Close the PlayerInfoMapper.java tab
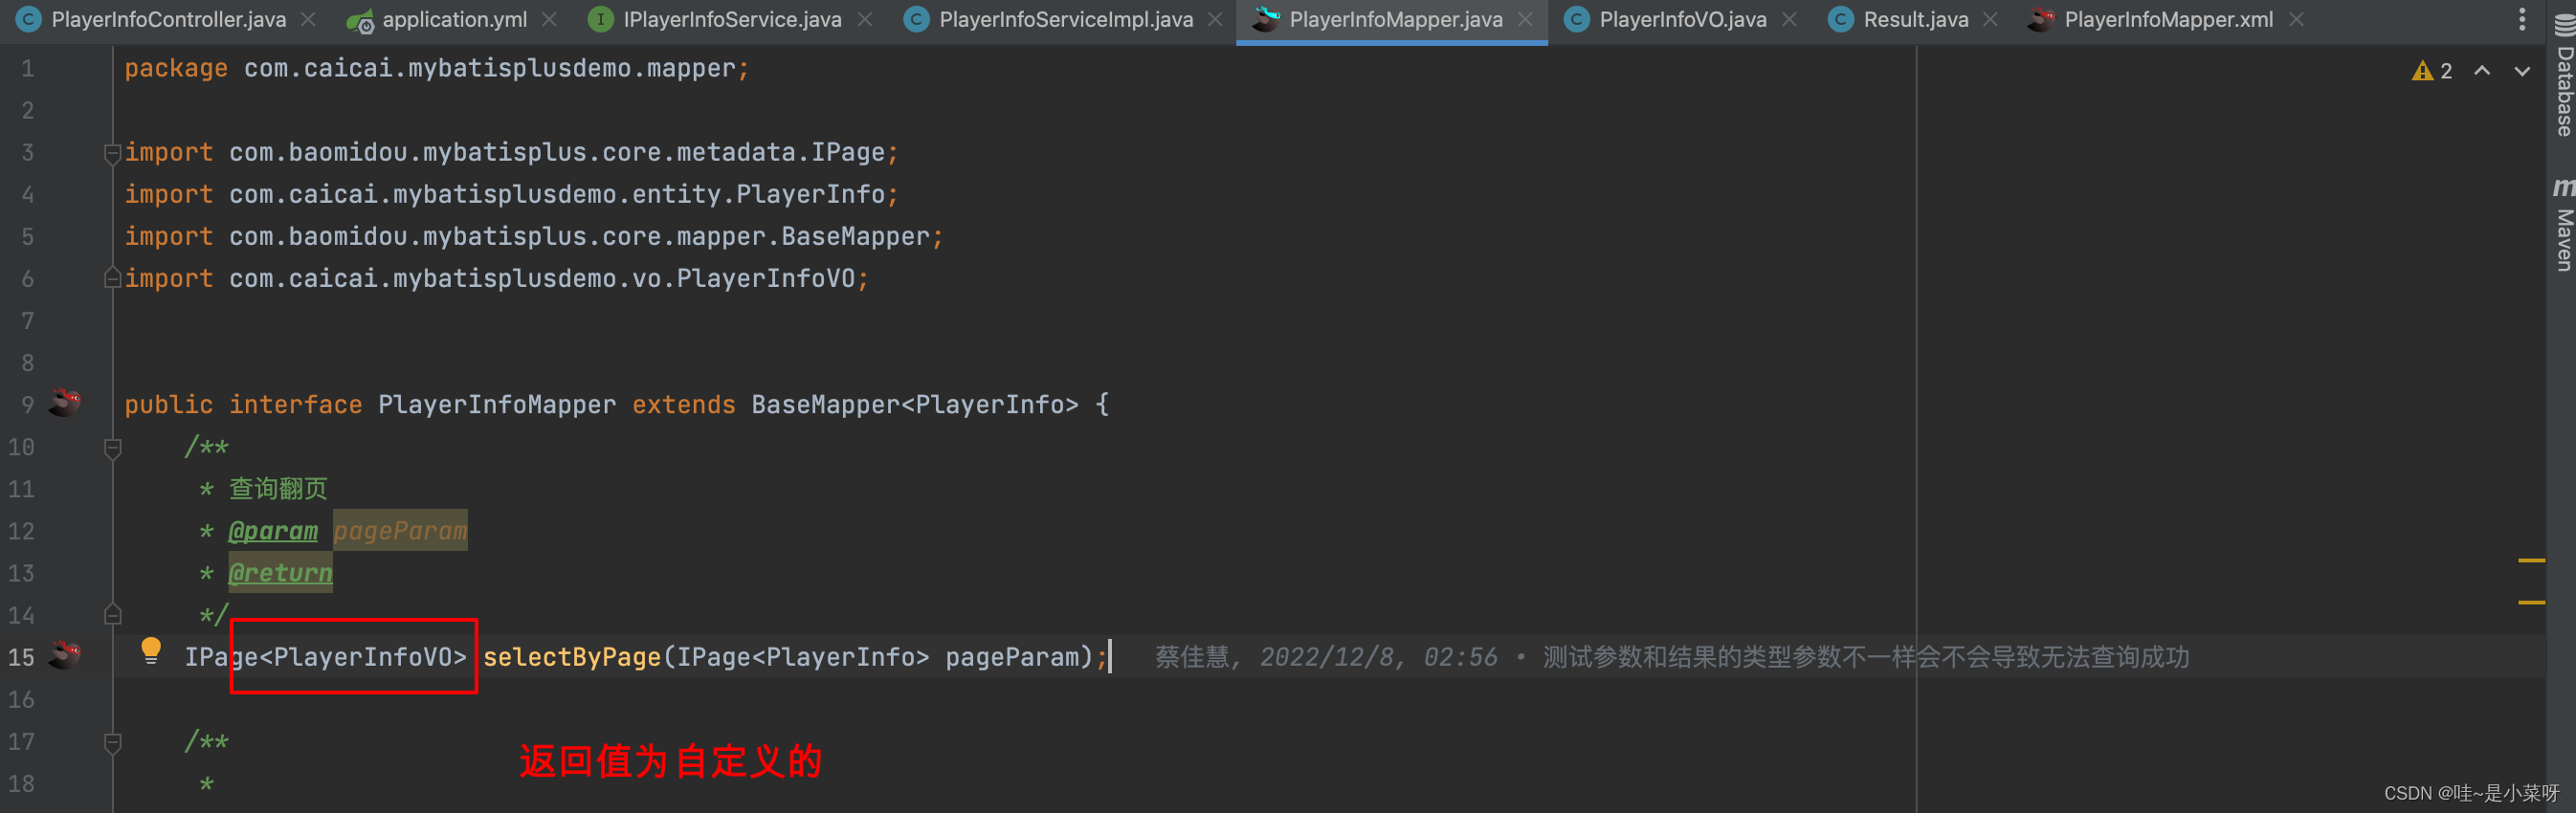 [x=1525, y=19]
